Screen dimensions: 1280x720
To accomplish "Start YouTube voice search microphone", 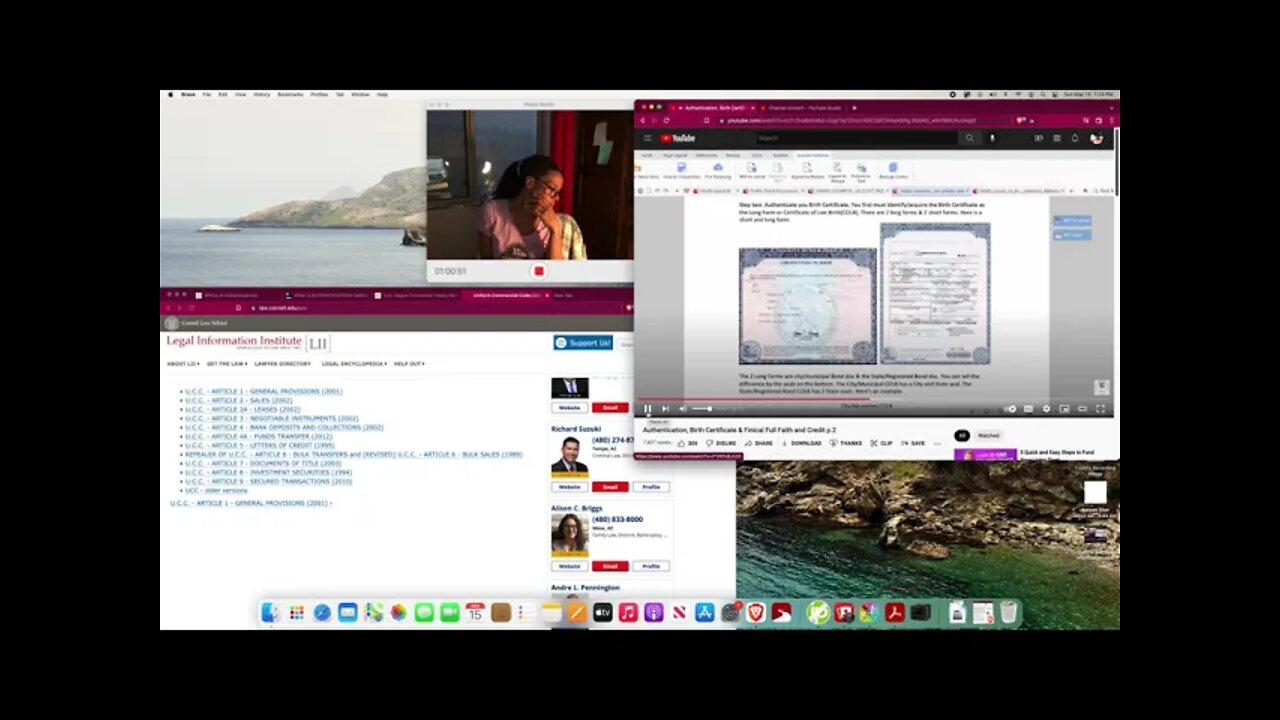I will pyautogui.click(x=992, y=138).
